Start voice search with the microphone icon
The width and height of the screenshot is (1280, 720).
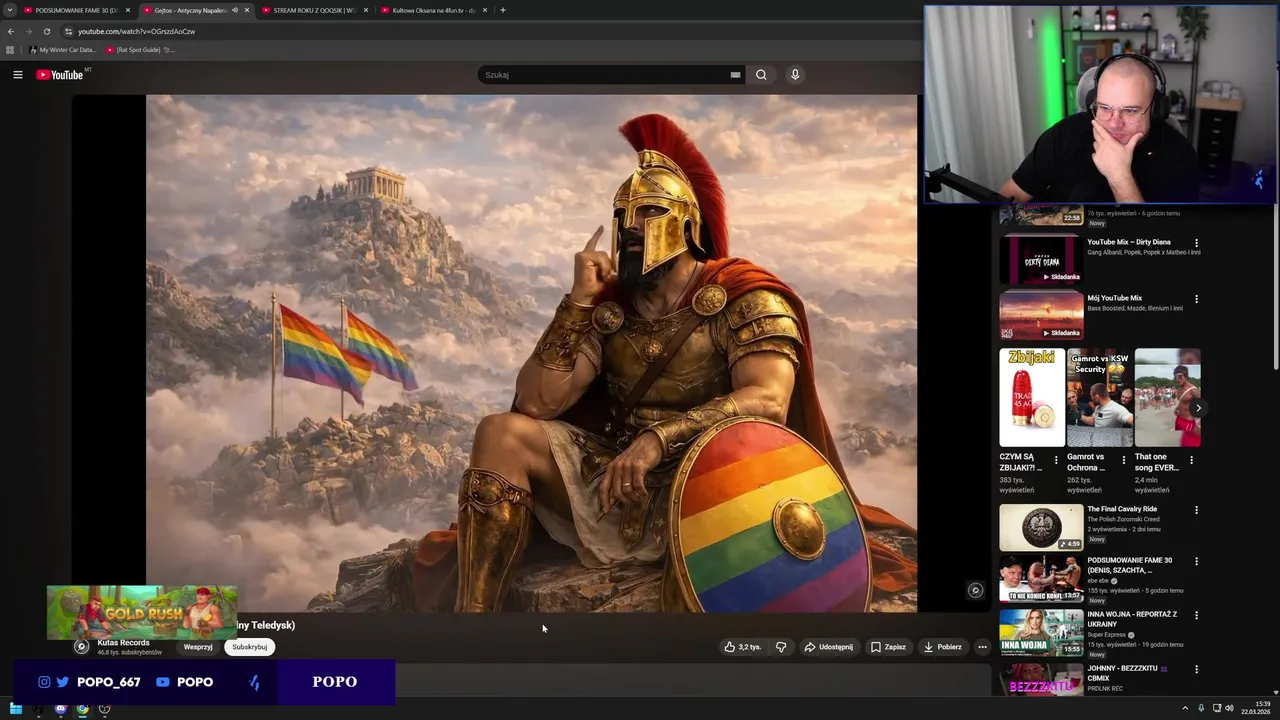coord(795,75)
